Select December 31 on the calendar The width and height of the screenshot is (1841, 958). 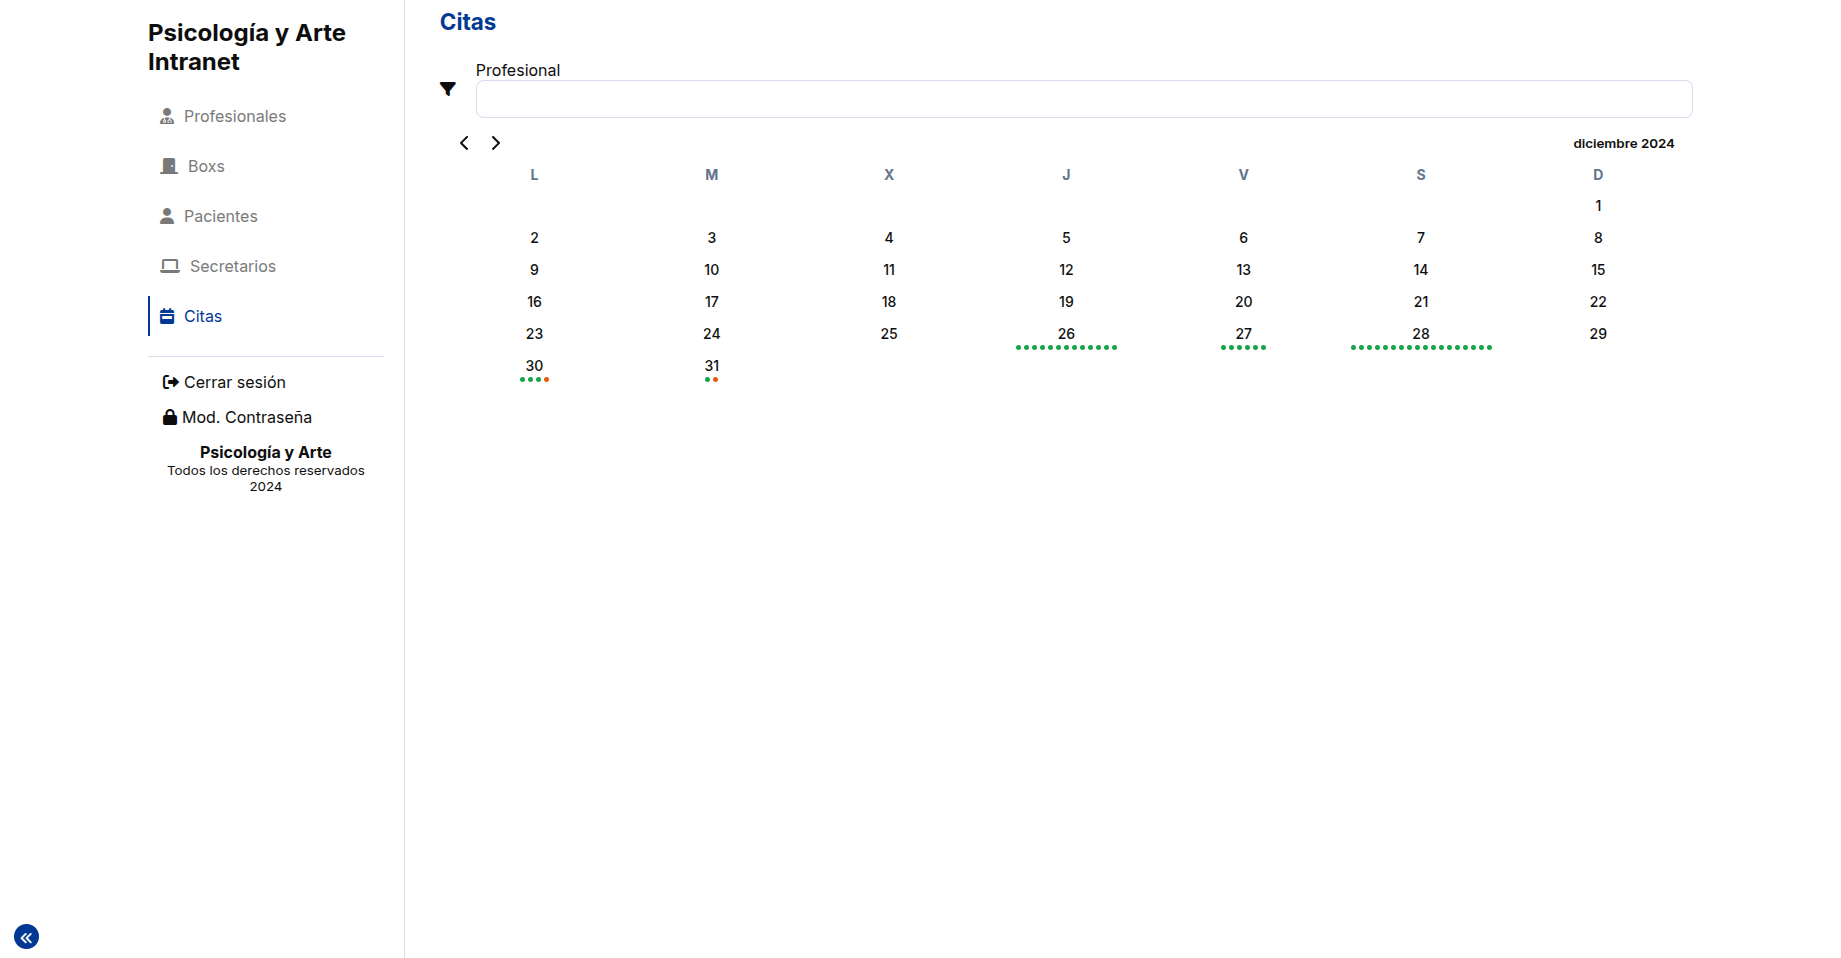(x=711, y=366)
